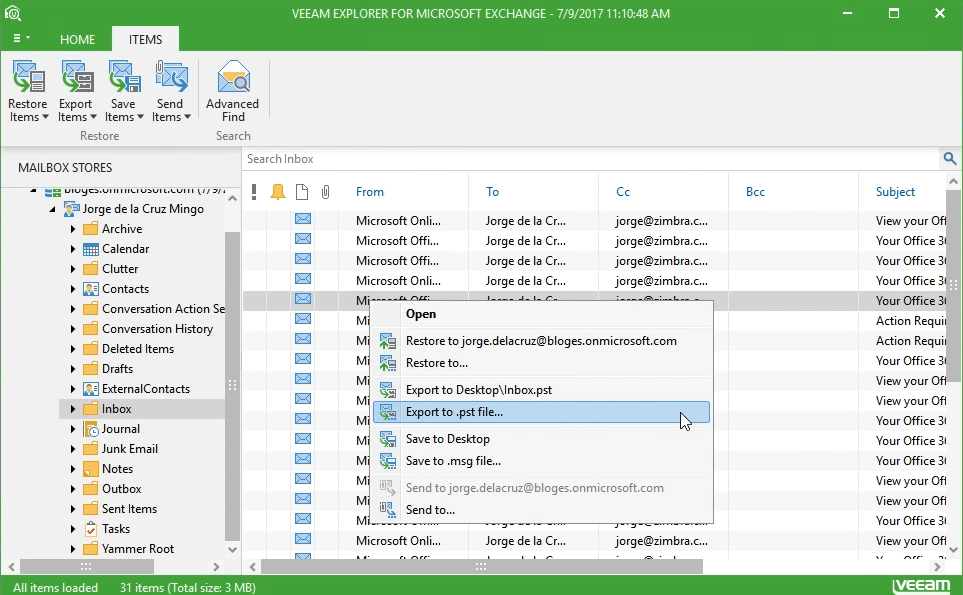Click the folder tree horizontal scrollbar thumb
The width and height of the screenshot is (963, 595).
[x=86, y=566]
